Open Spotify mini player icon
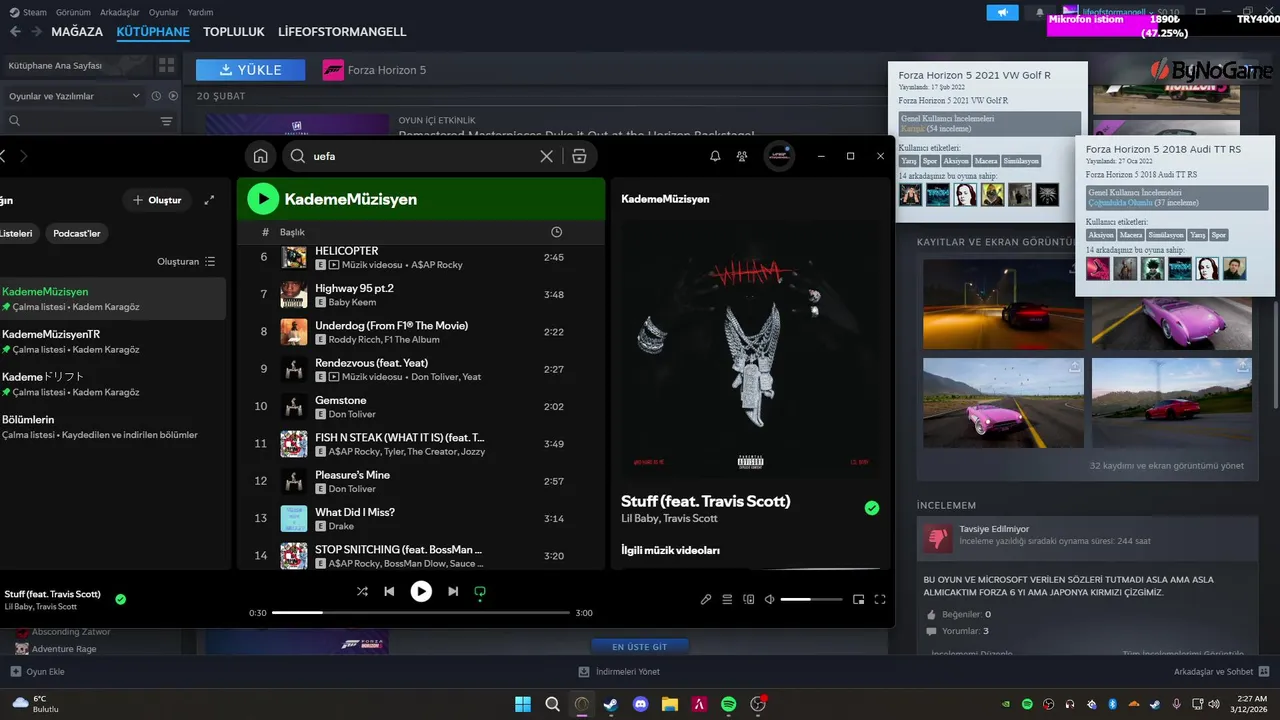The image size is (1280, 720). pos(858,600)
